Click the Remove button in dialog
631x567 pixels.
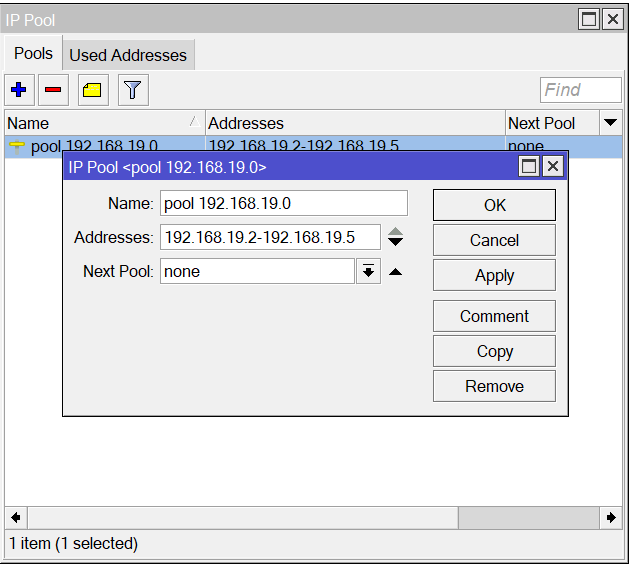pyautogui.click(x=494, y=386)
